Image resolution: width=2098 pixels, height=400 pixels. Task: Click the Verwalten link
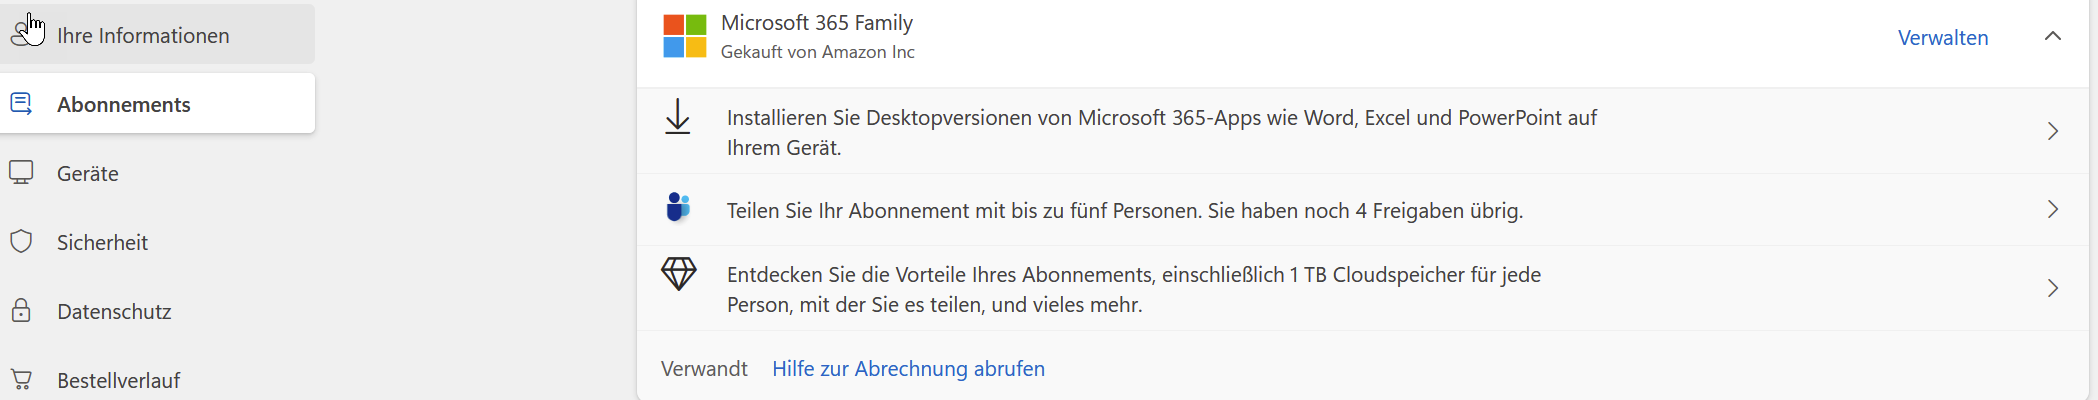(1943, 38)
